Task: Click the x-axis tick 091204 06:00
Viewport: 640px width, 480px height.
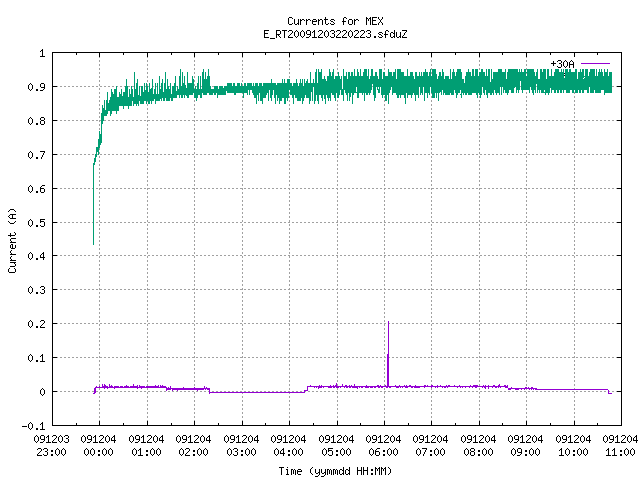Action: click(383, 446)
